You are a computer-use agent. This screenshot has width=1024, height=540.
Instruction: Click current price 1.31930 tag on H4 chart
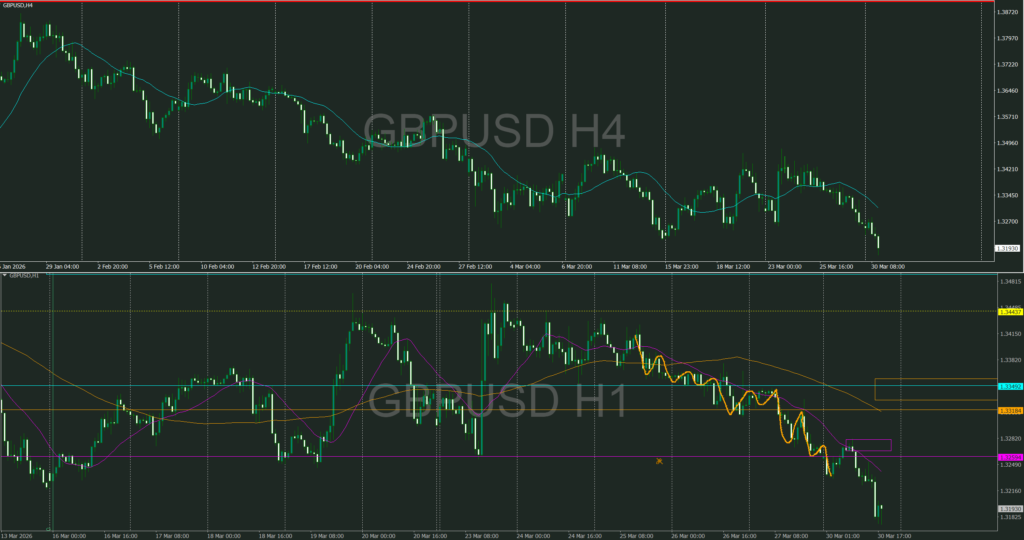(x=1009, y=248)
